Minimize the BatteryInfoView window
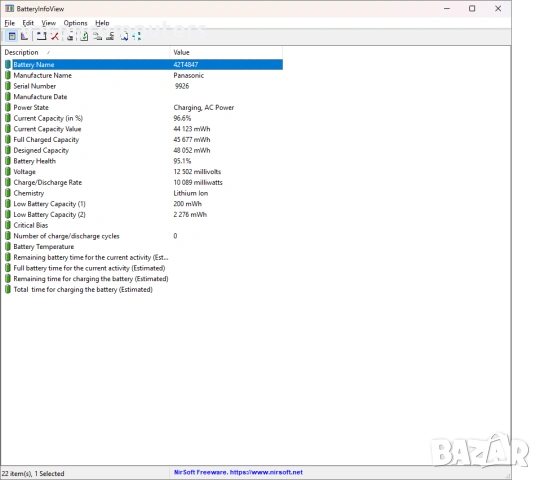This screenshot has height=480, width=541. tap(447, 9)
